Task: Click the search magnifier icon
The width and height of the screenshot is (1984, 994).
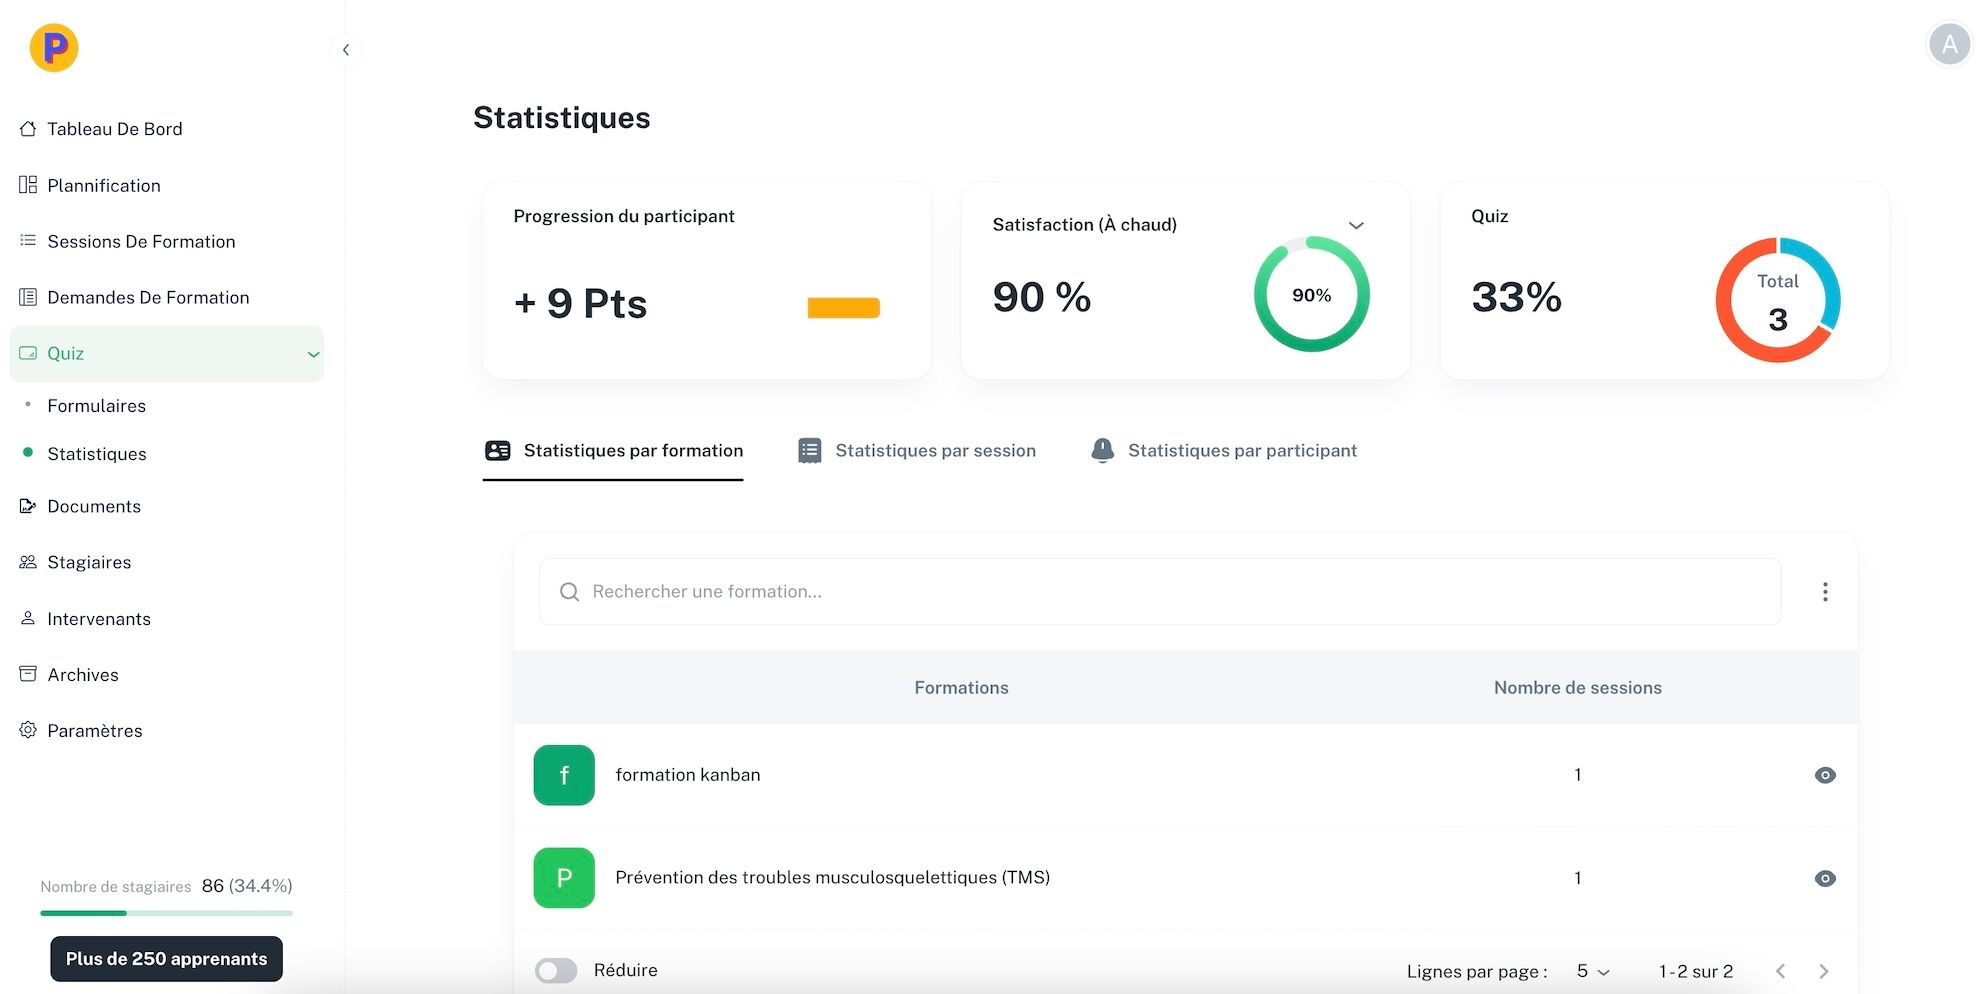Action: (x=569, y=592)
